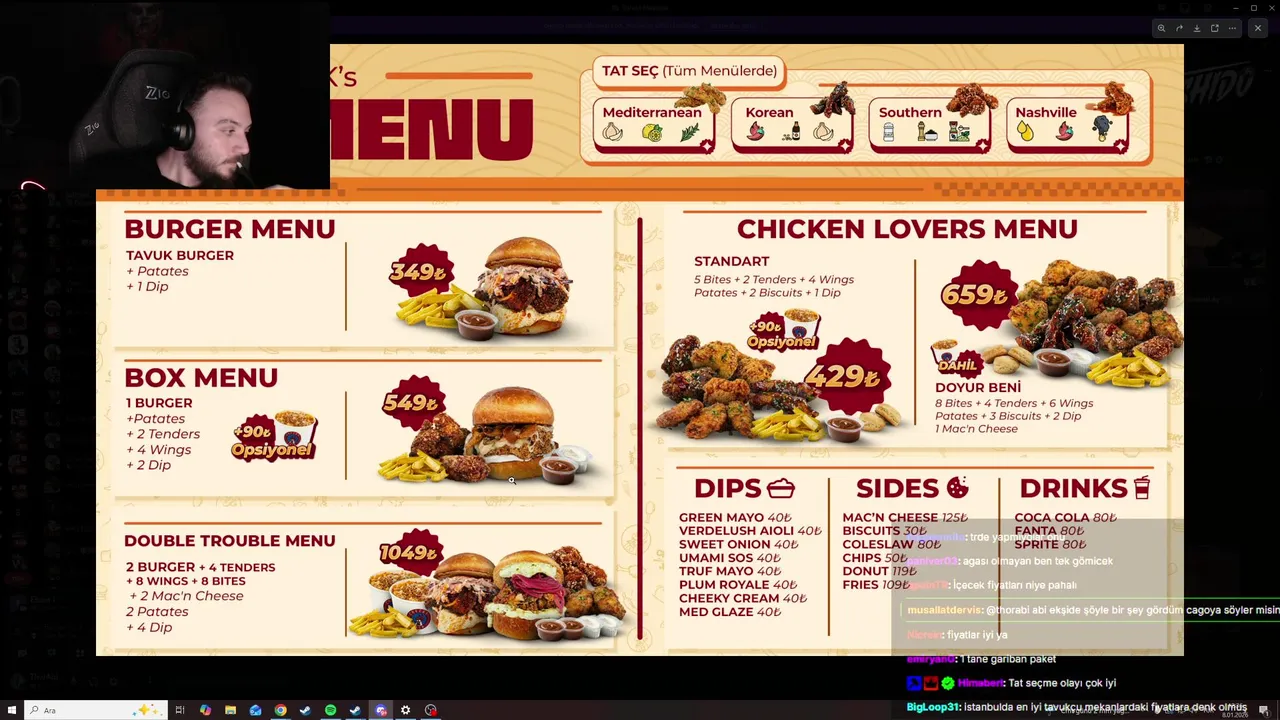Viewport: 1280px width, 720px height.
Task: Open the Mail app from the taskbar
Action: click(255, 710)
